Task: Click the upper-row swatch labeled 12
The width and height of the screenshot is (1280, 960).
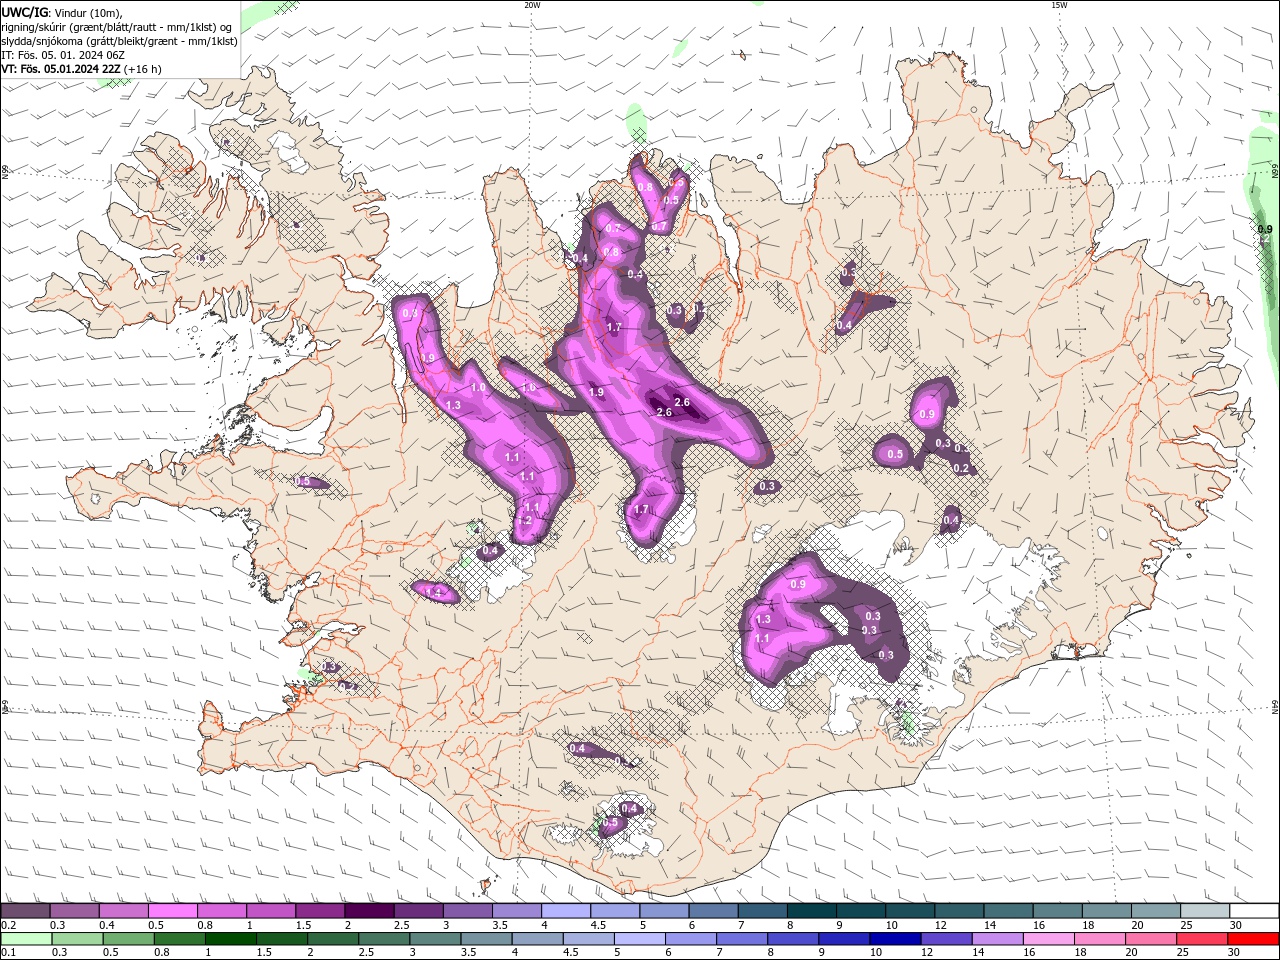Action: (x=957, y=911)
